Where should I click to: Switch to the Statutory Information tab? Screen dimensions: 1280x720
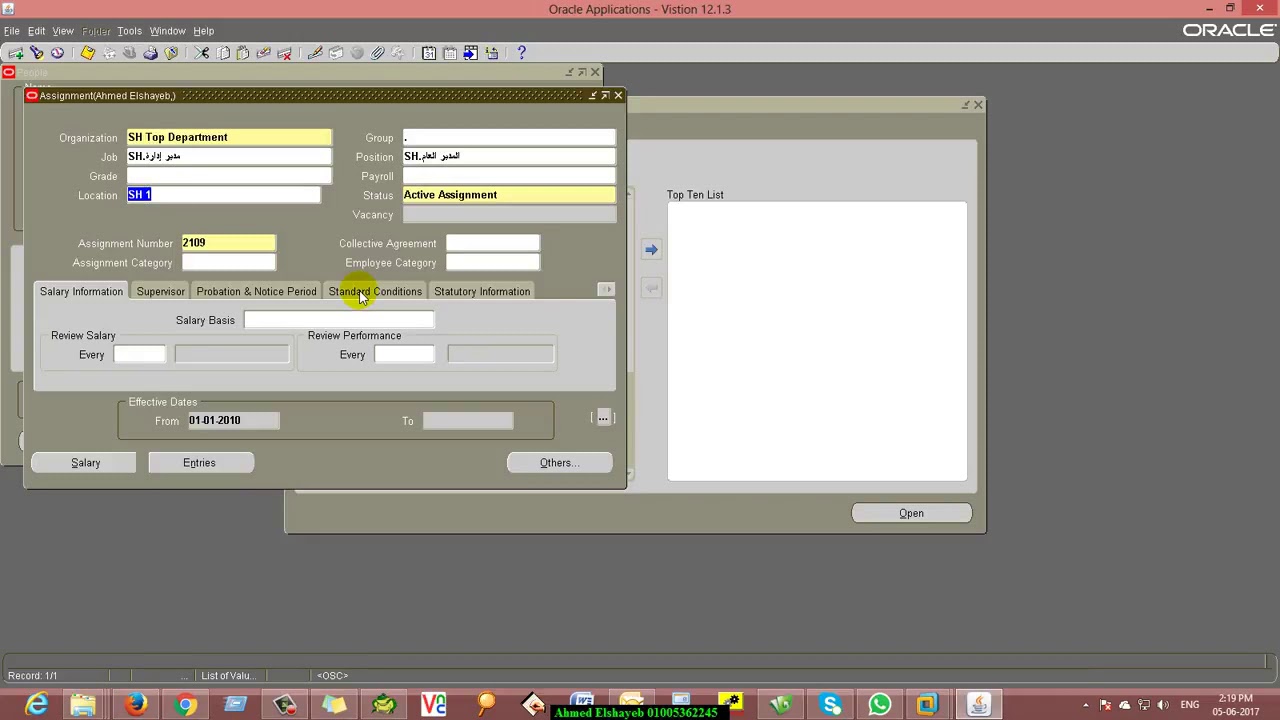click(482, 292)
